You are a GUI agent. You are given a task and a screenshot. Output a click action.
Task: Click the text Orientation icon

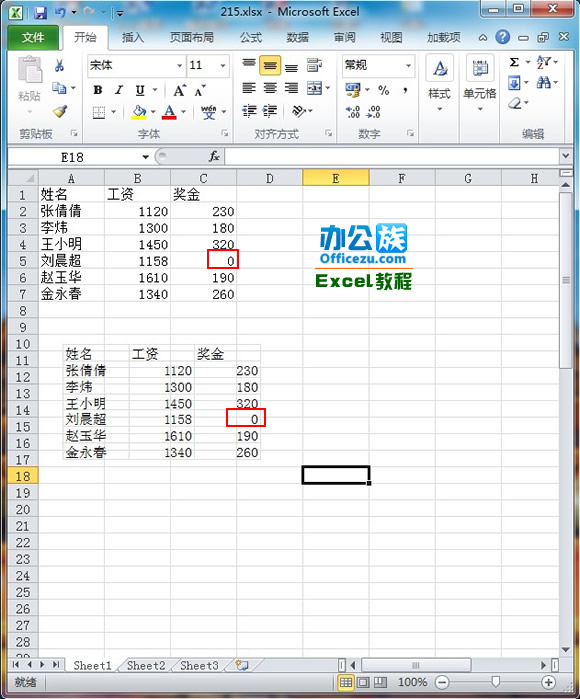299,111
